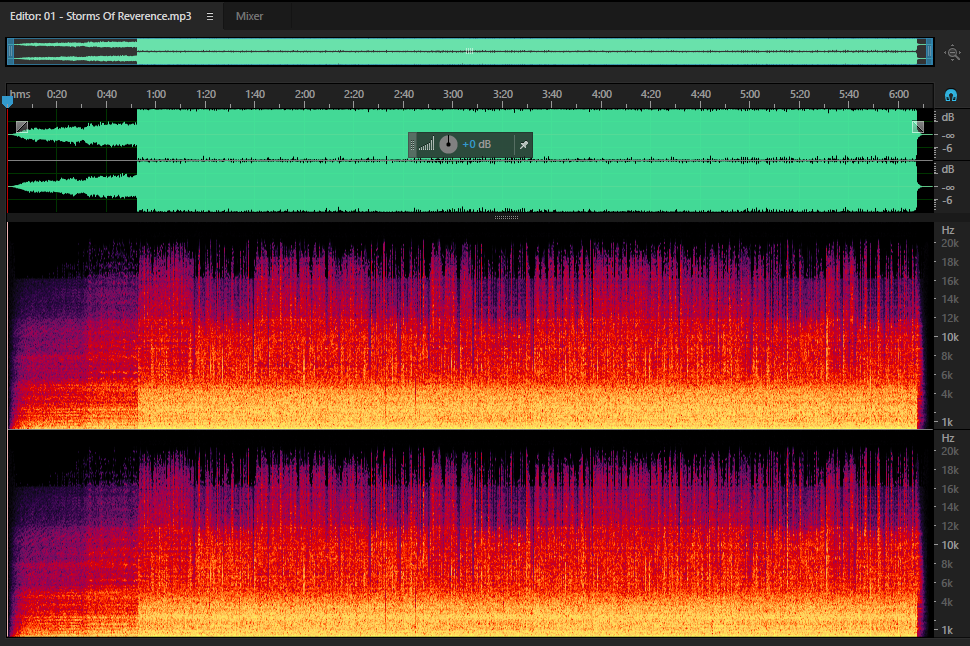Click the Zoom Out Full magnifier icon
The image size is (970, 646).
(x=953, y=53)
